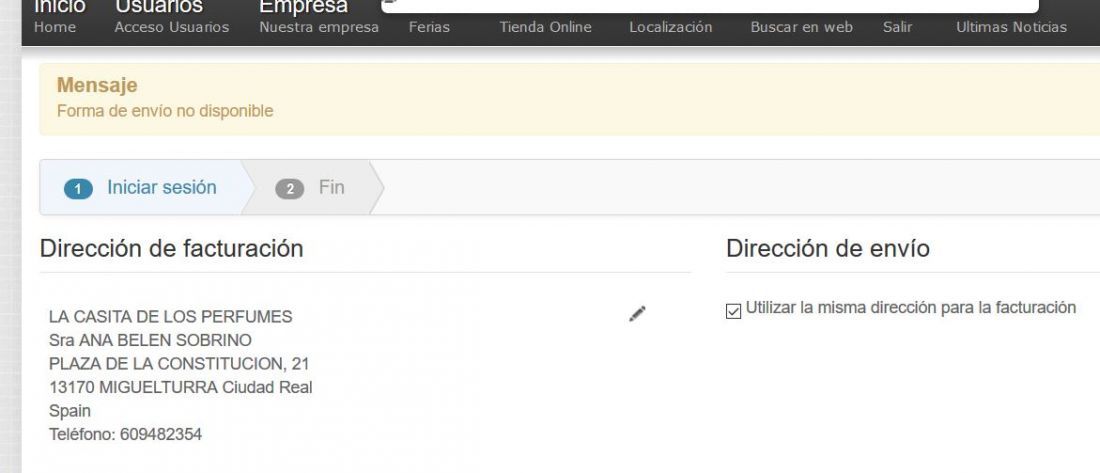This screenshot has width=1100, height=473.
Task: Open the Home menu item
Action: [x=55, y=27]
